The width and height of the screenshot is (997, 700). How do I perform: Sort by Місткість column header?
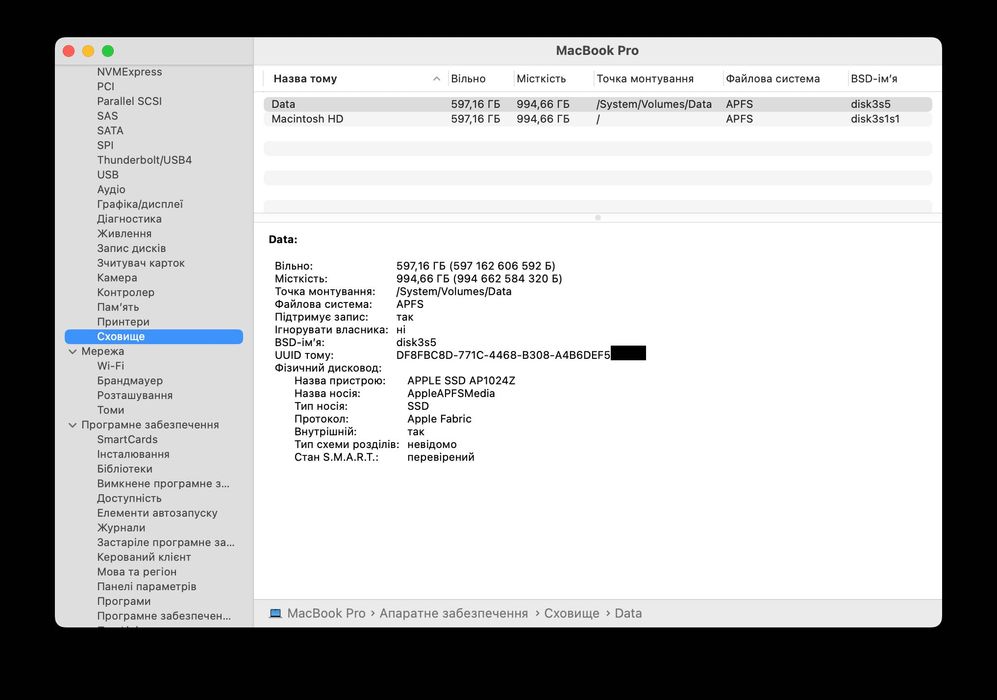point(541,79)
